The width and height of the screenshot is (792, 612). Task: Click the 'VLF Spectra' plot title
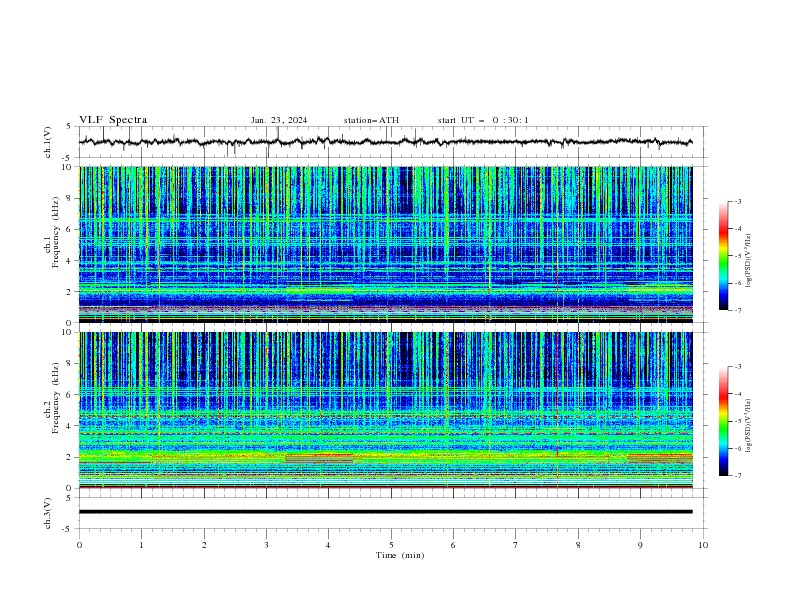(113, 120)
